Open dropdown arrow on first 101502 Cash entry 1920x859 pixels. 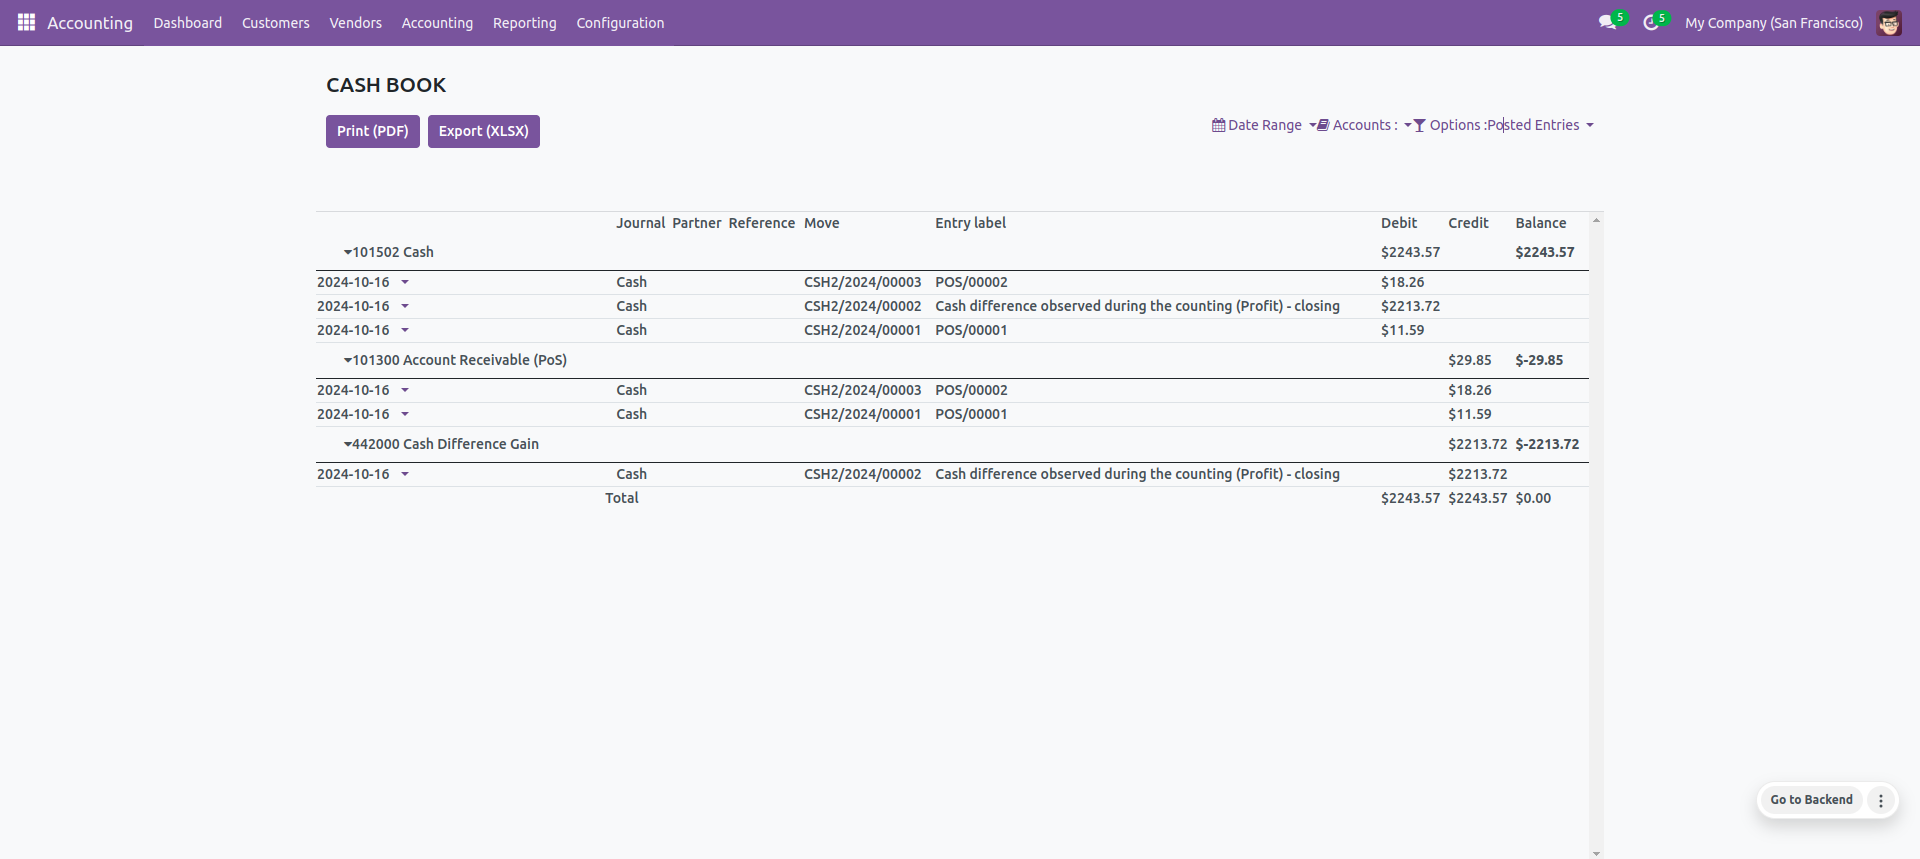[x=405, y=283]
